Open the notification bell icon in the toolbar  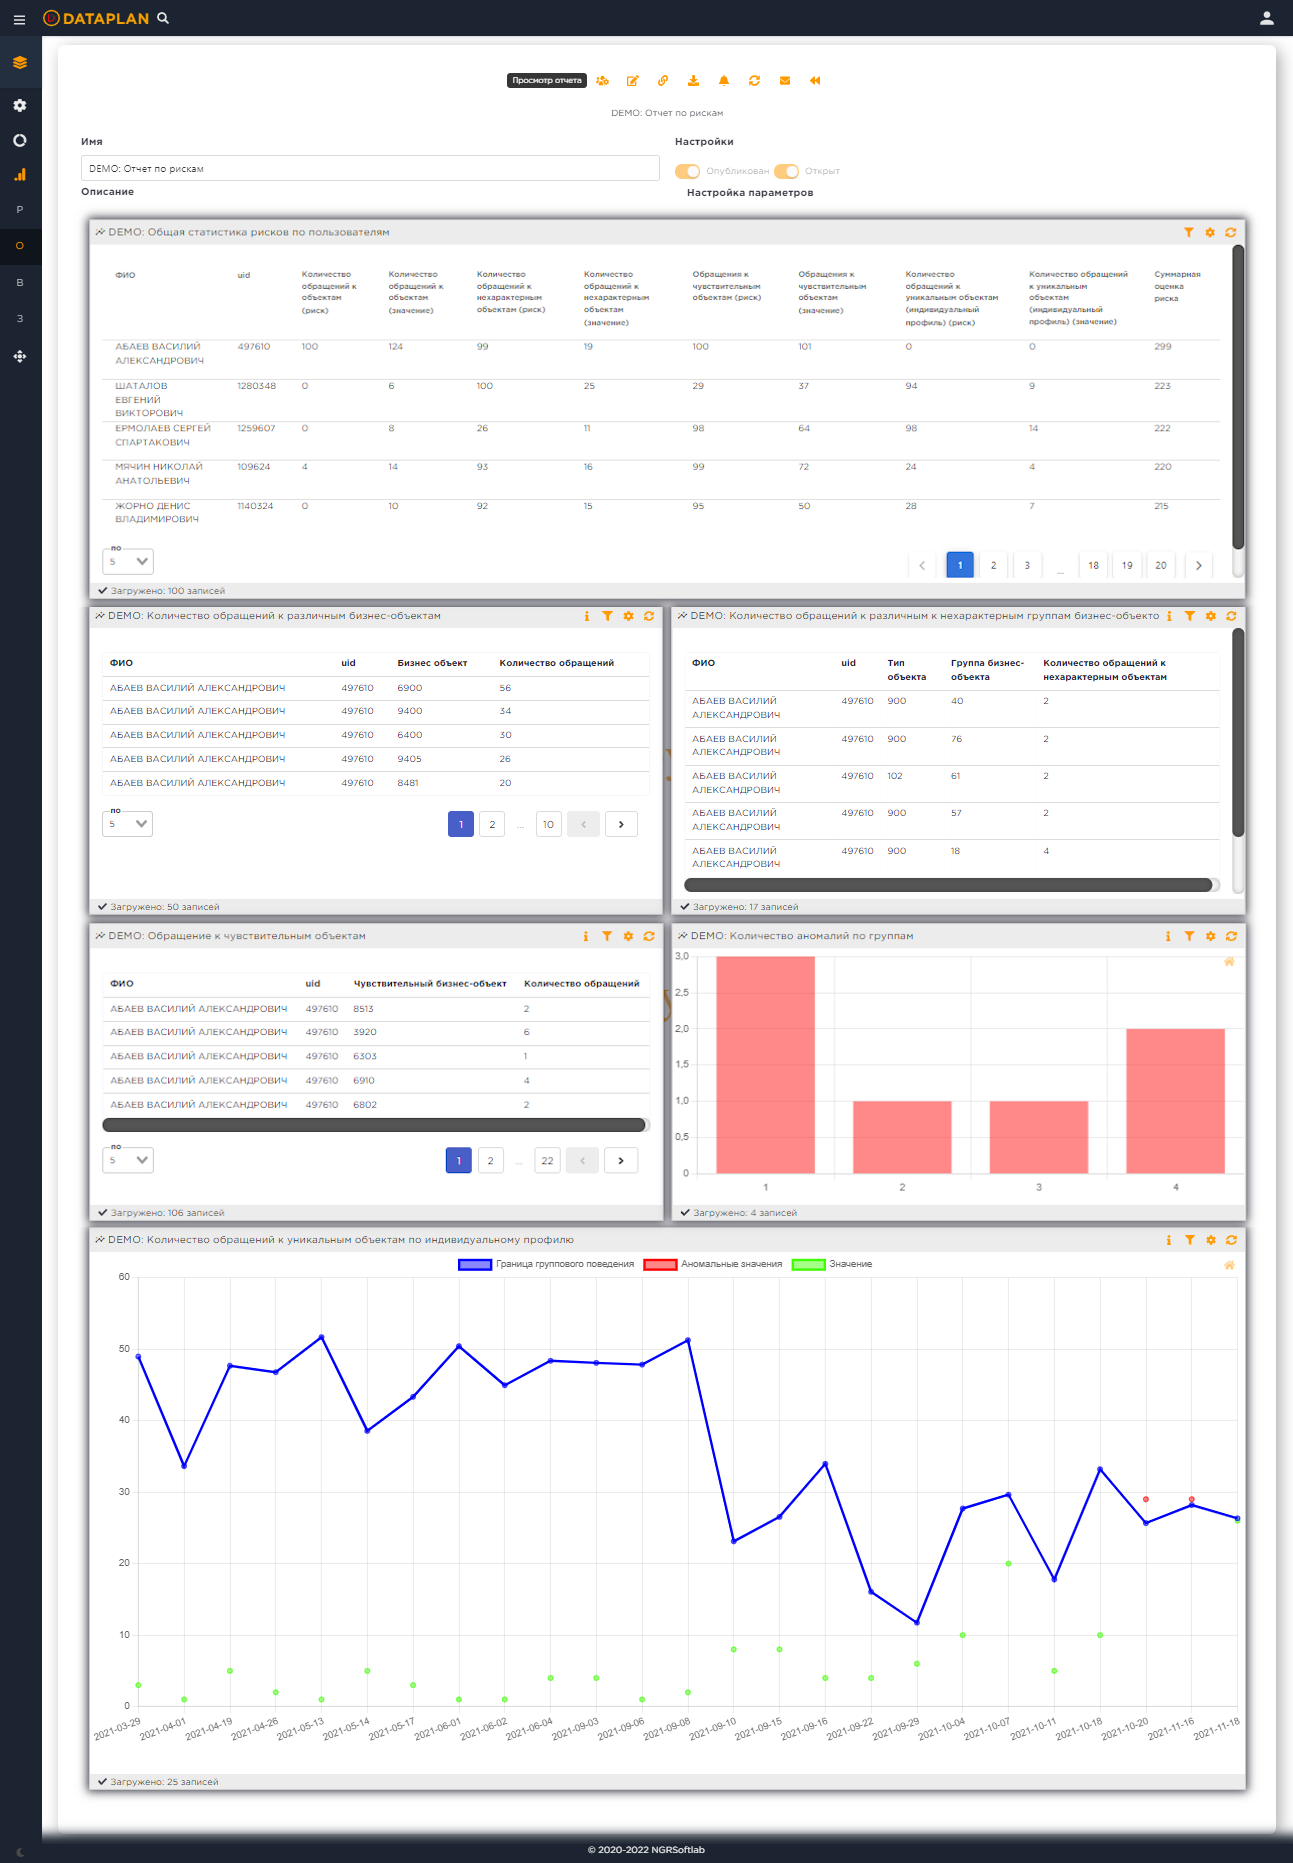click(x=724, y=81)
